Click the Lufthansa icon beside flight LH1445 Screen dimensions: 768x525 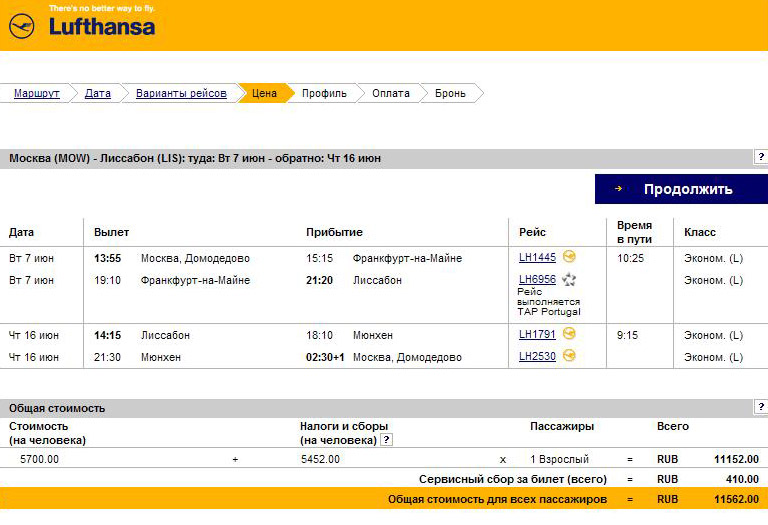[x=569, y=257]
